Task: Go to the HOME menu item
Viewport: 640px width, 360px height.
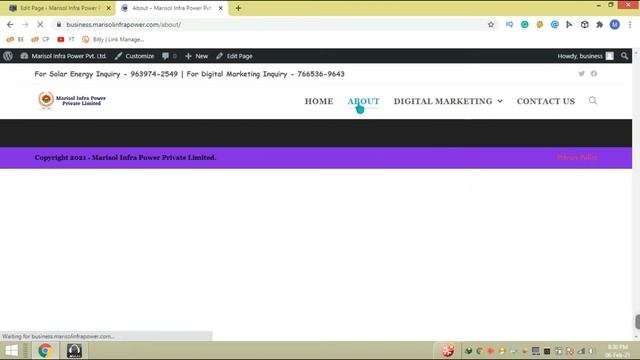Action: click(x=319, y=101)
